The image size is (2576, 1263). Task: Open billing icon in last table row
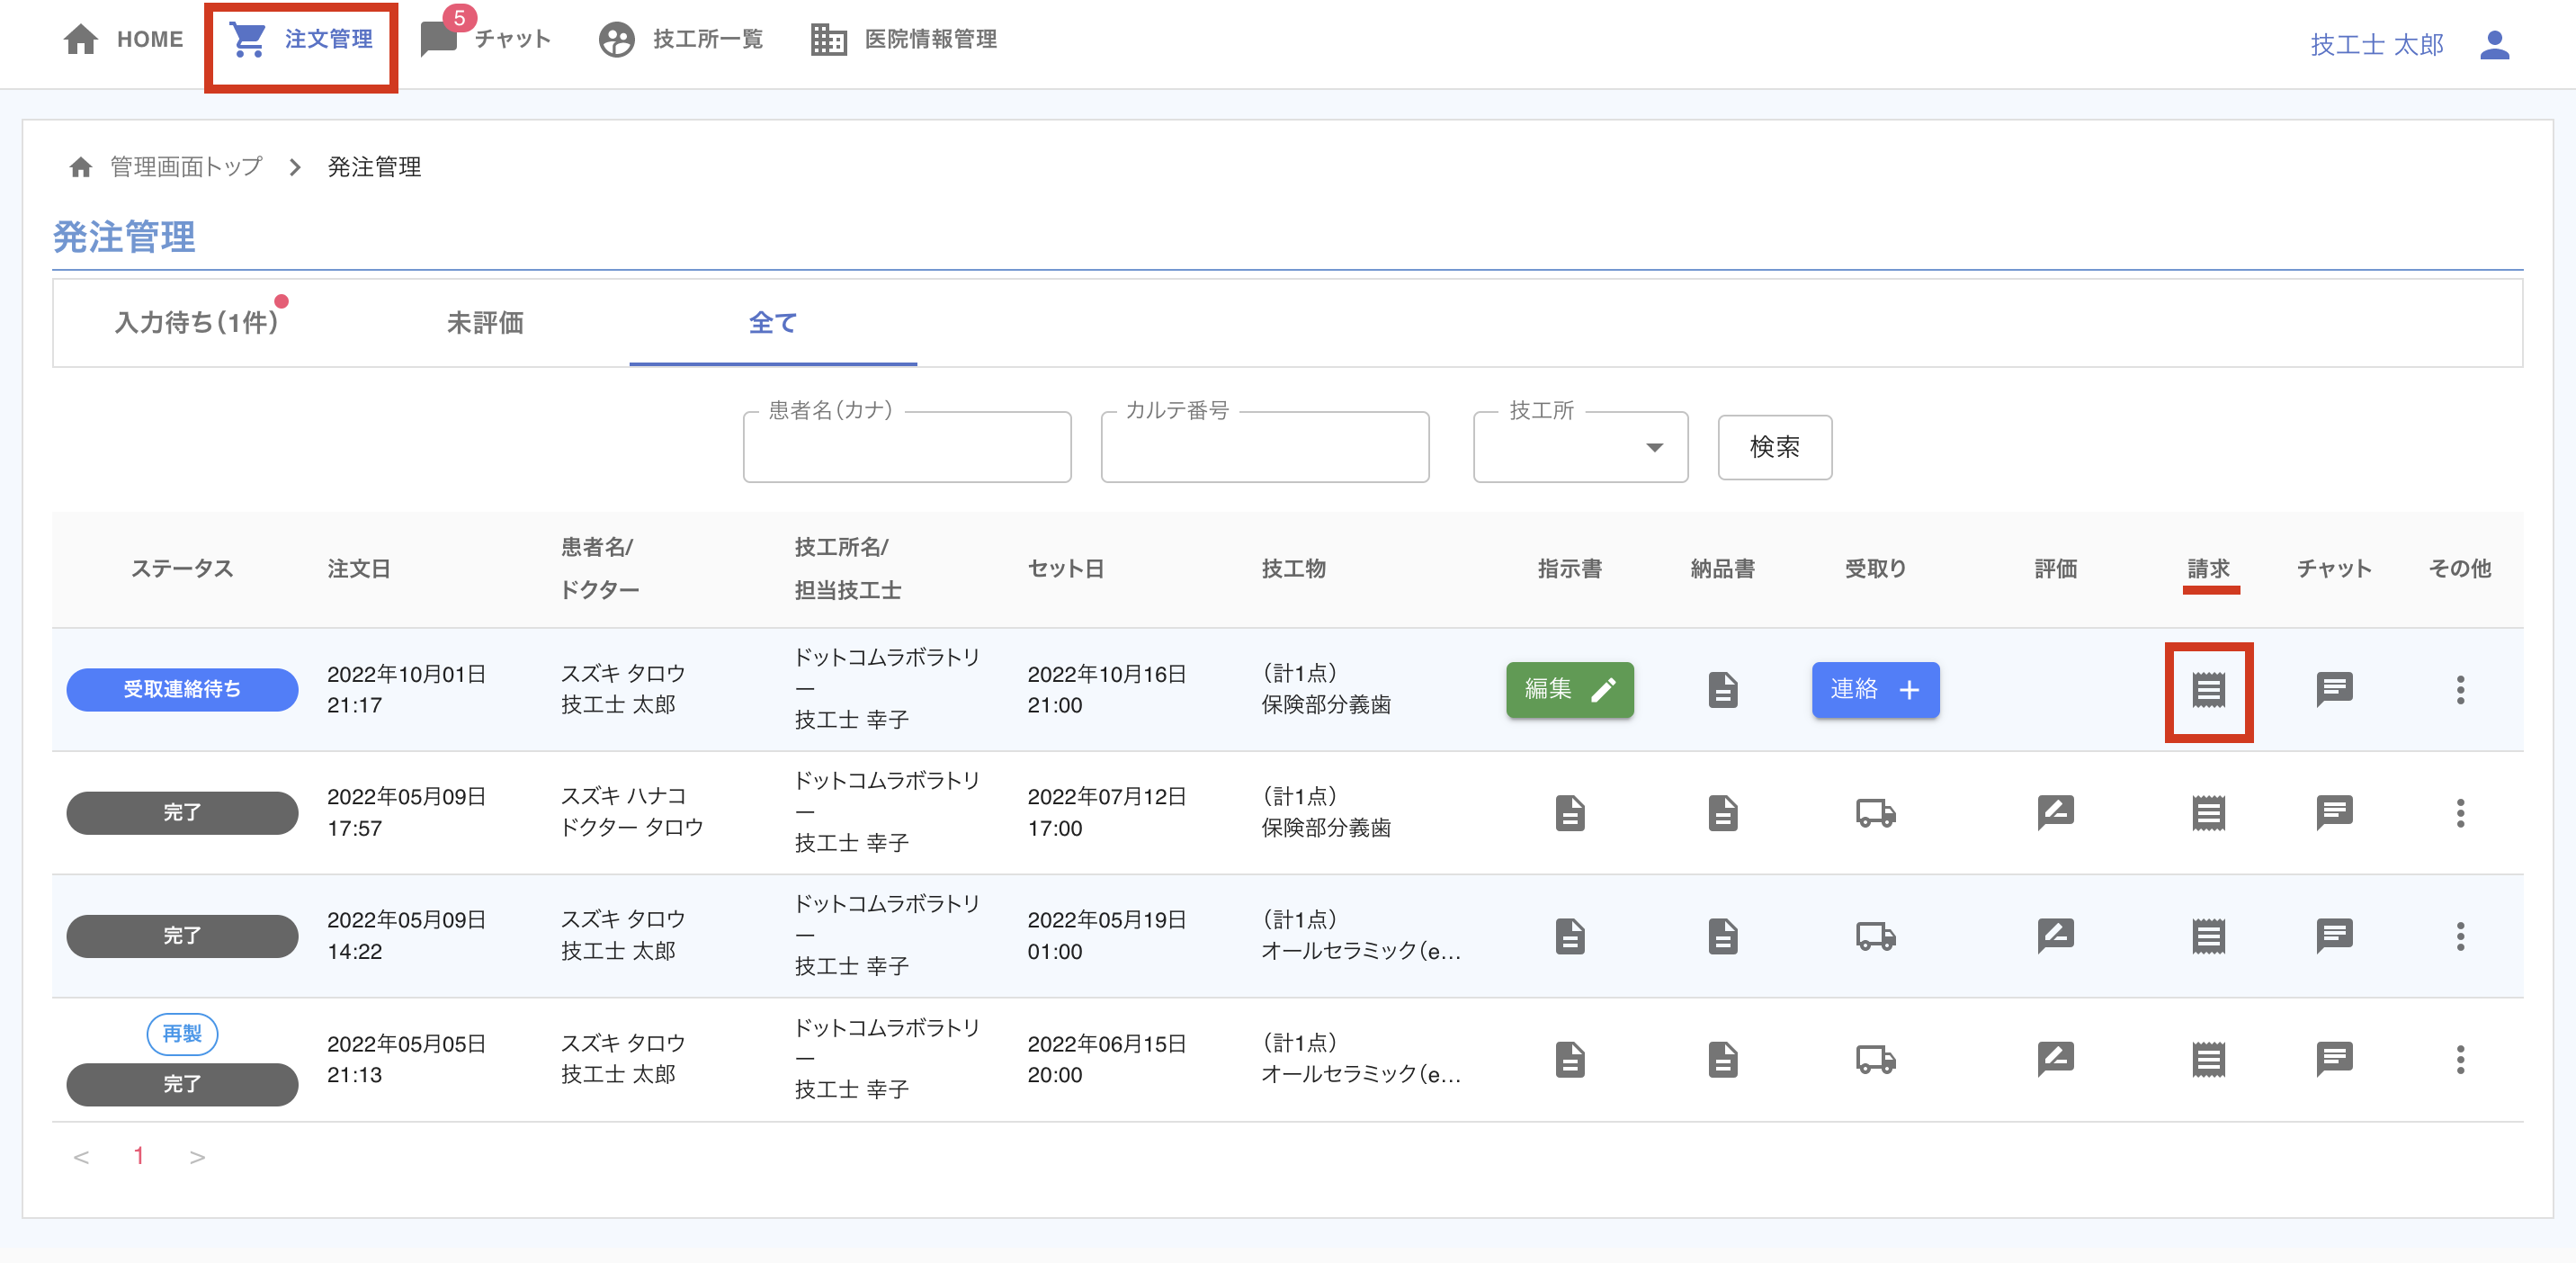pos(2208,1059)
